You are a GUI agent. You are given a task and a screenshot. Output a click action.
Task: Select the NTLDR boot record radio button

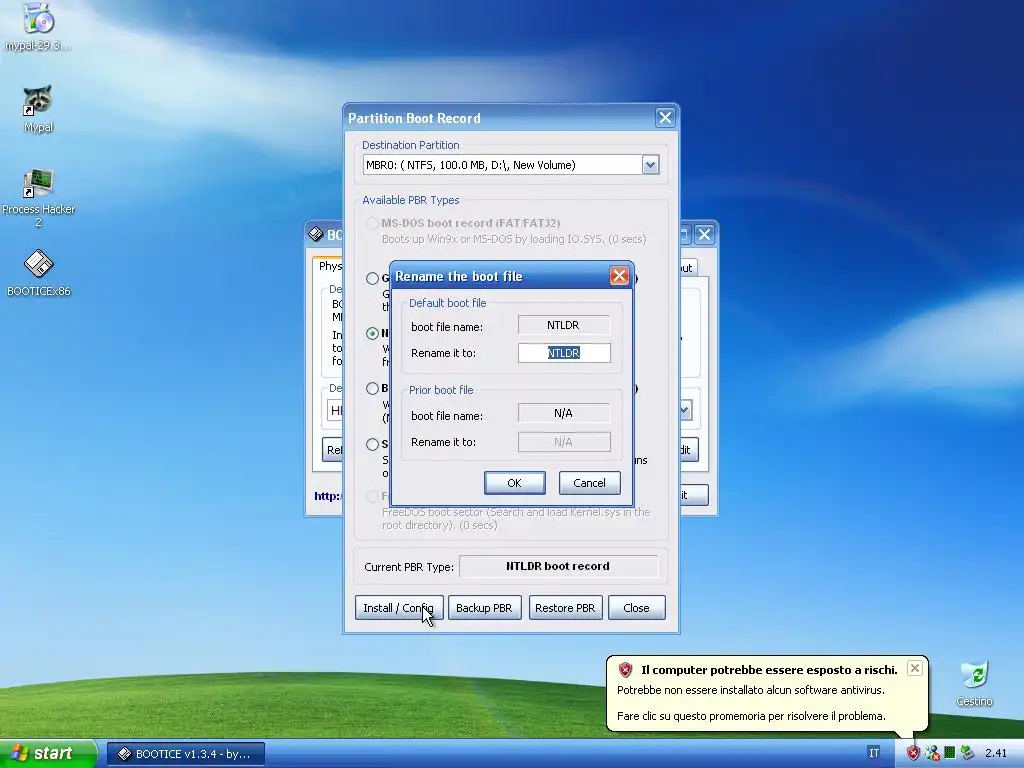[x=372, y=333]
